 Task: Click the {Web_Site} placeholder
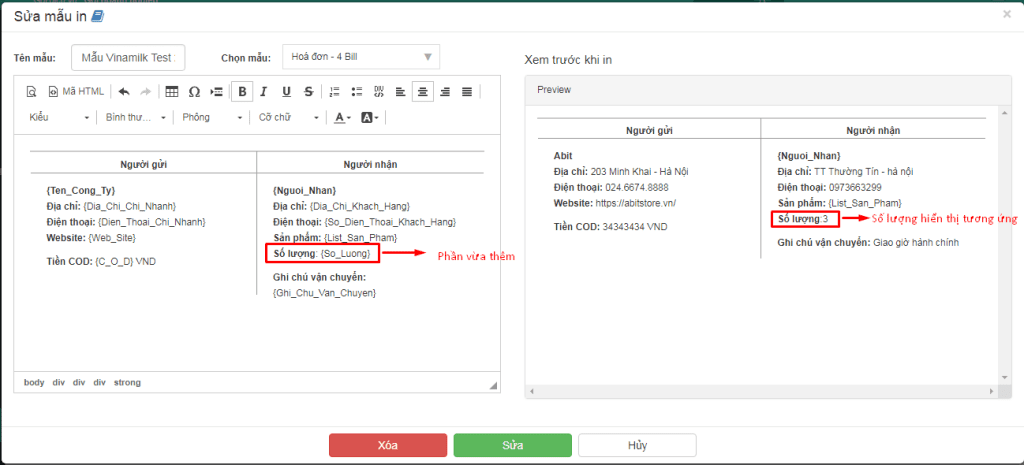click(110, 238)
